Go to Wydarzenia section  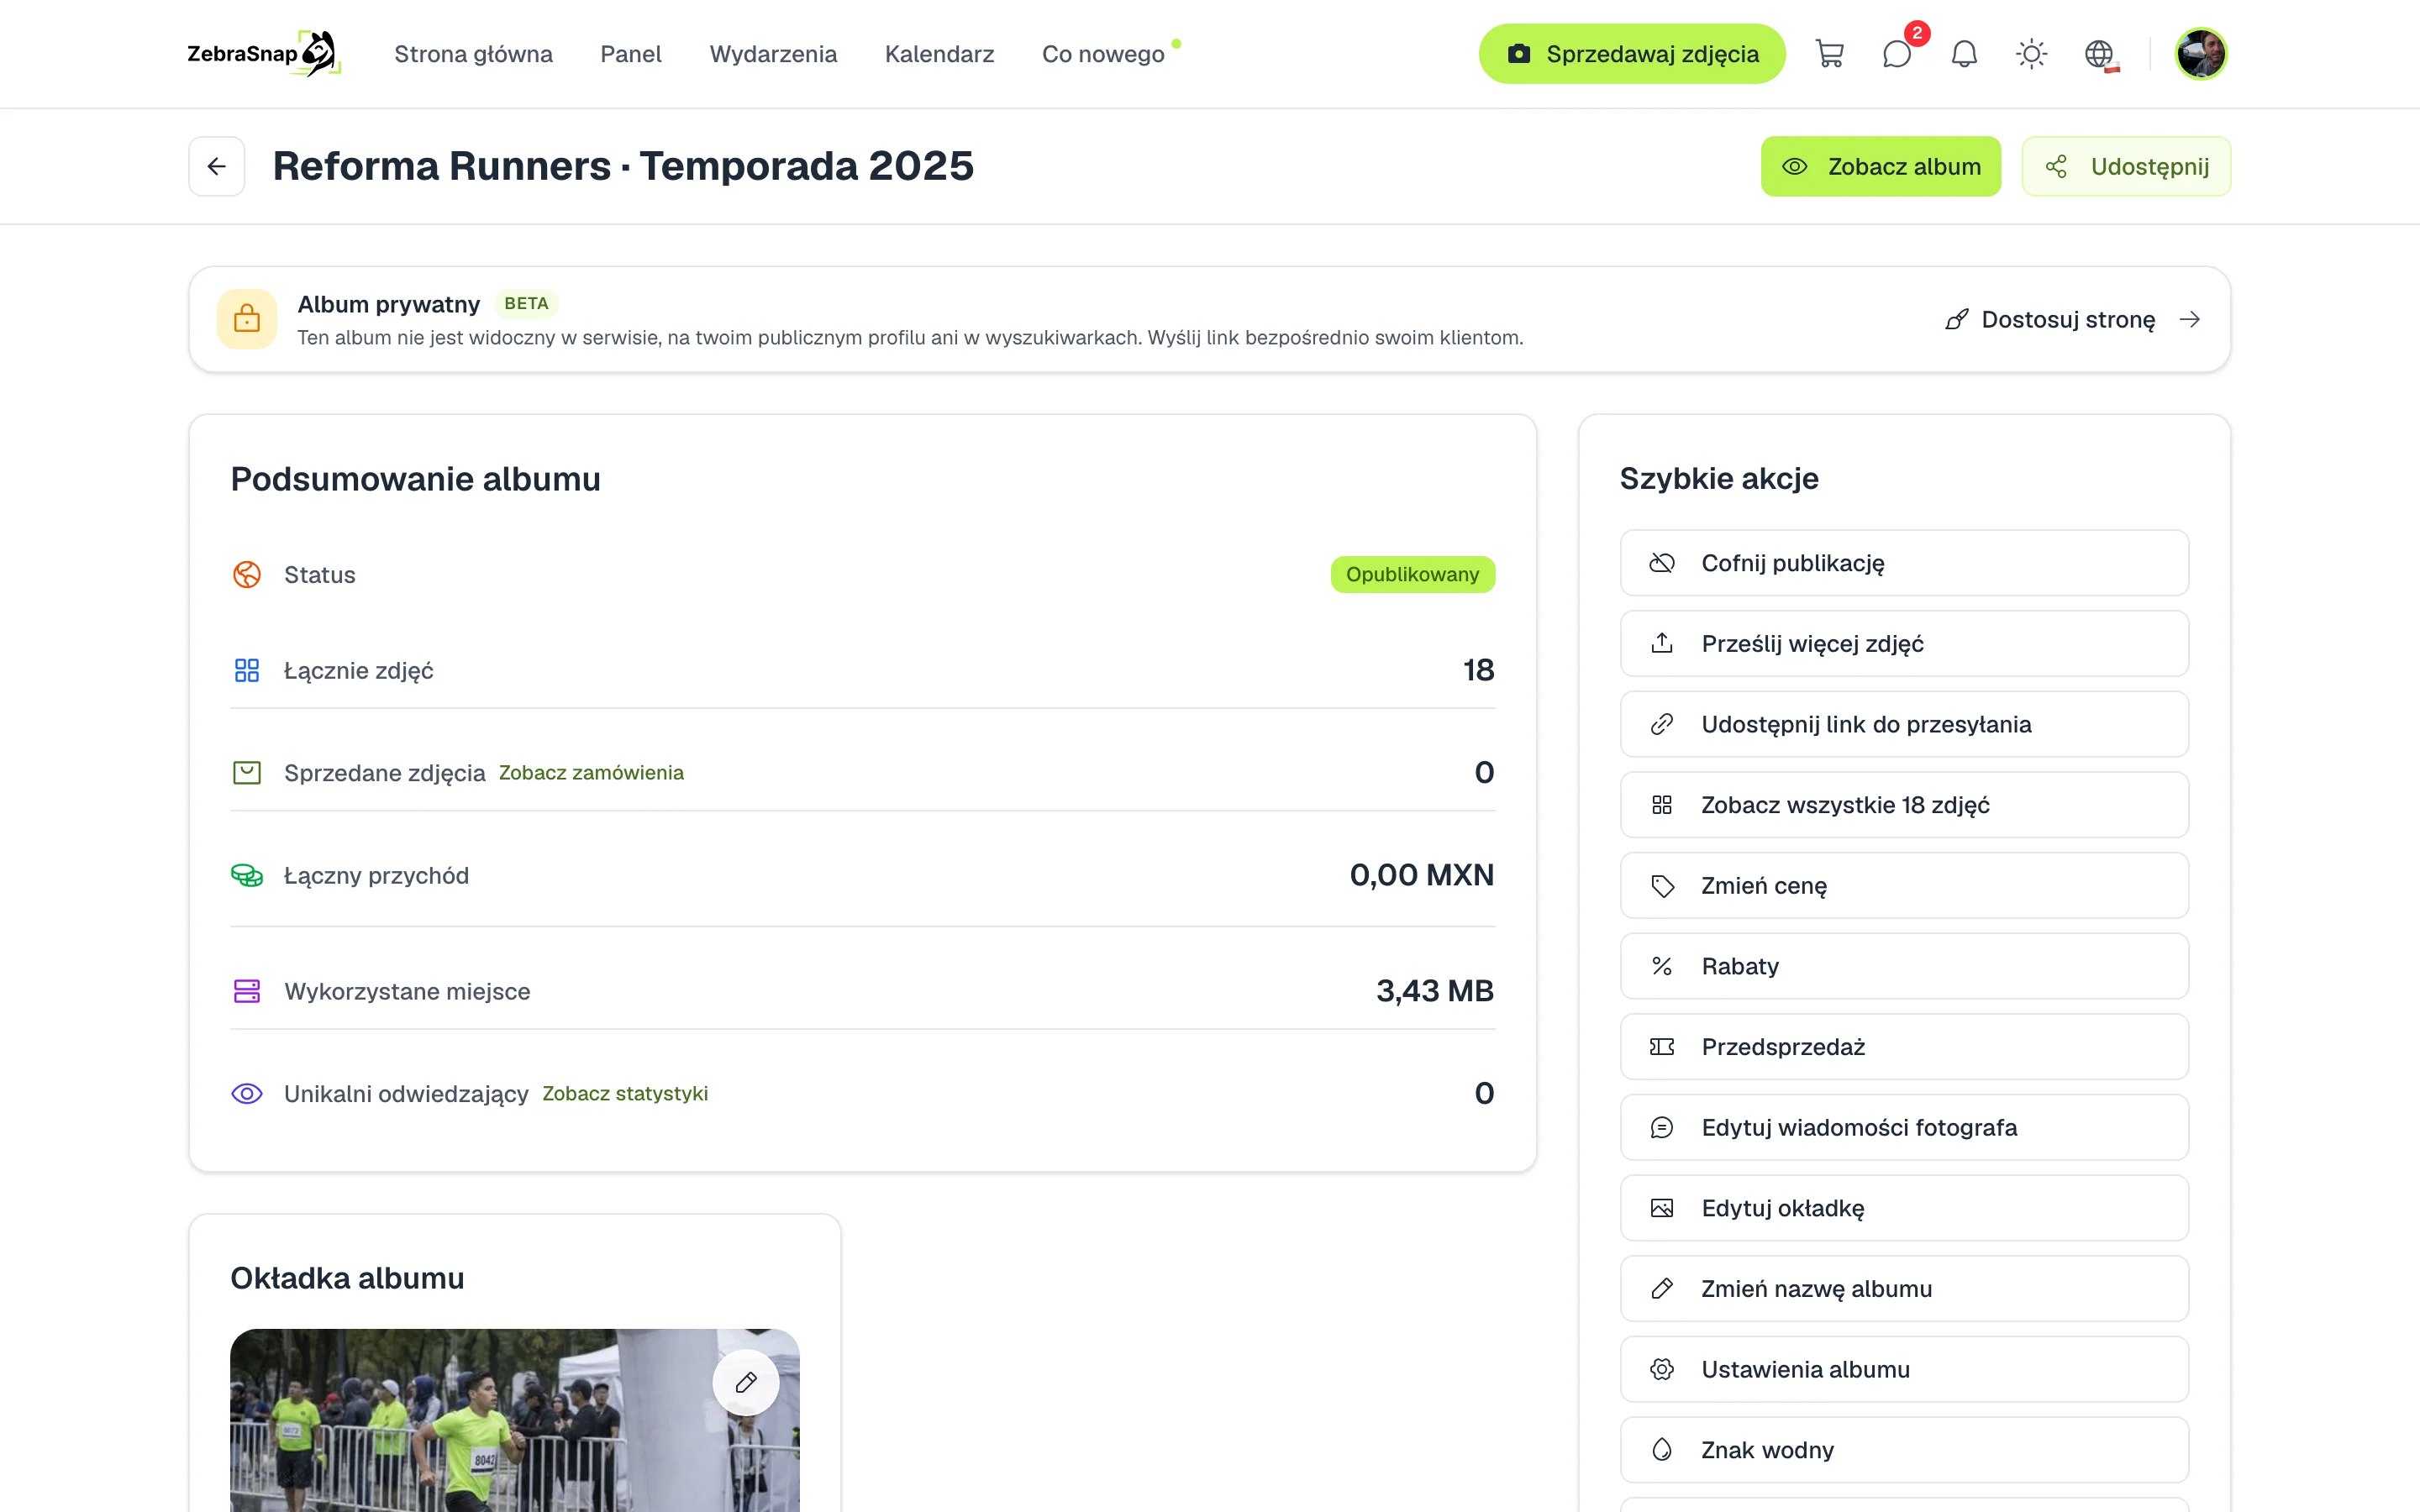point(773,54)
